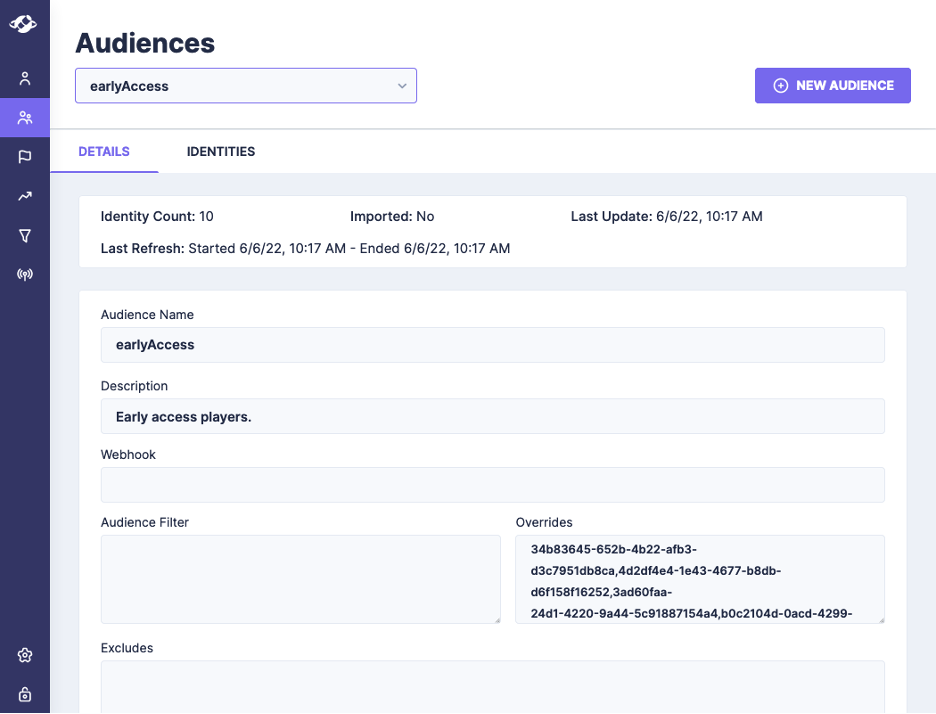Image resolution: width=936 pixels, height=714 pixels.
Task: Focus the Description text field
Action: pyautogui.click(x=492, y=417)
